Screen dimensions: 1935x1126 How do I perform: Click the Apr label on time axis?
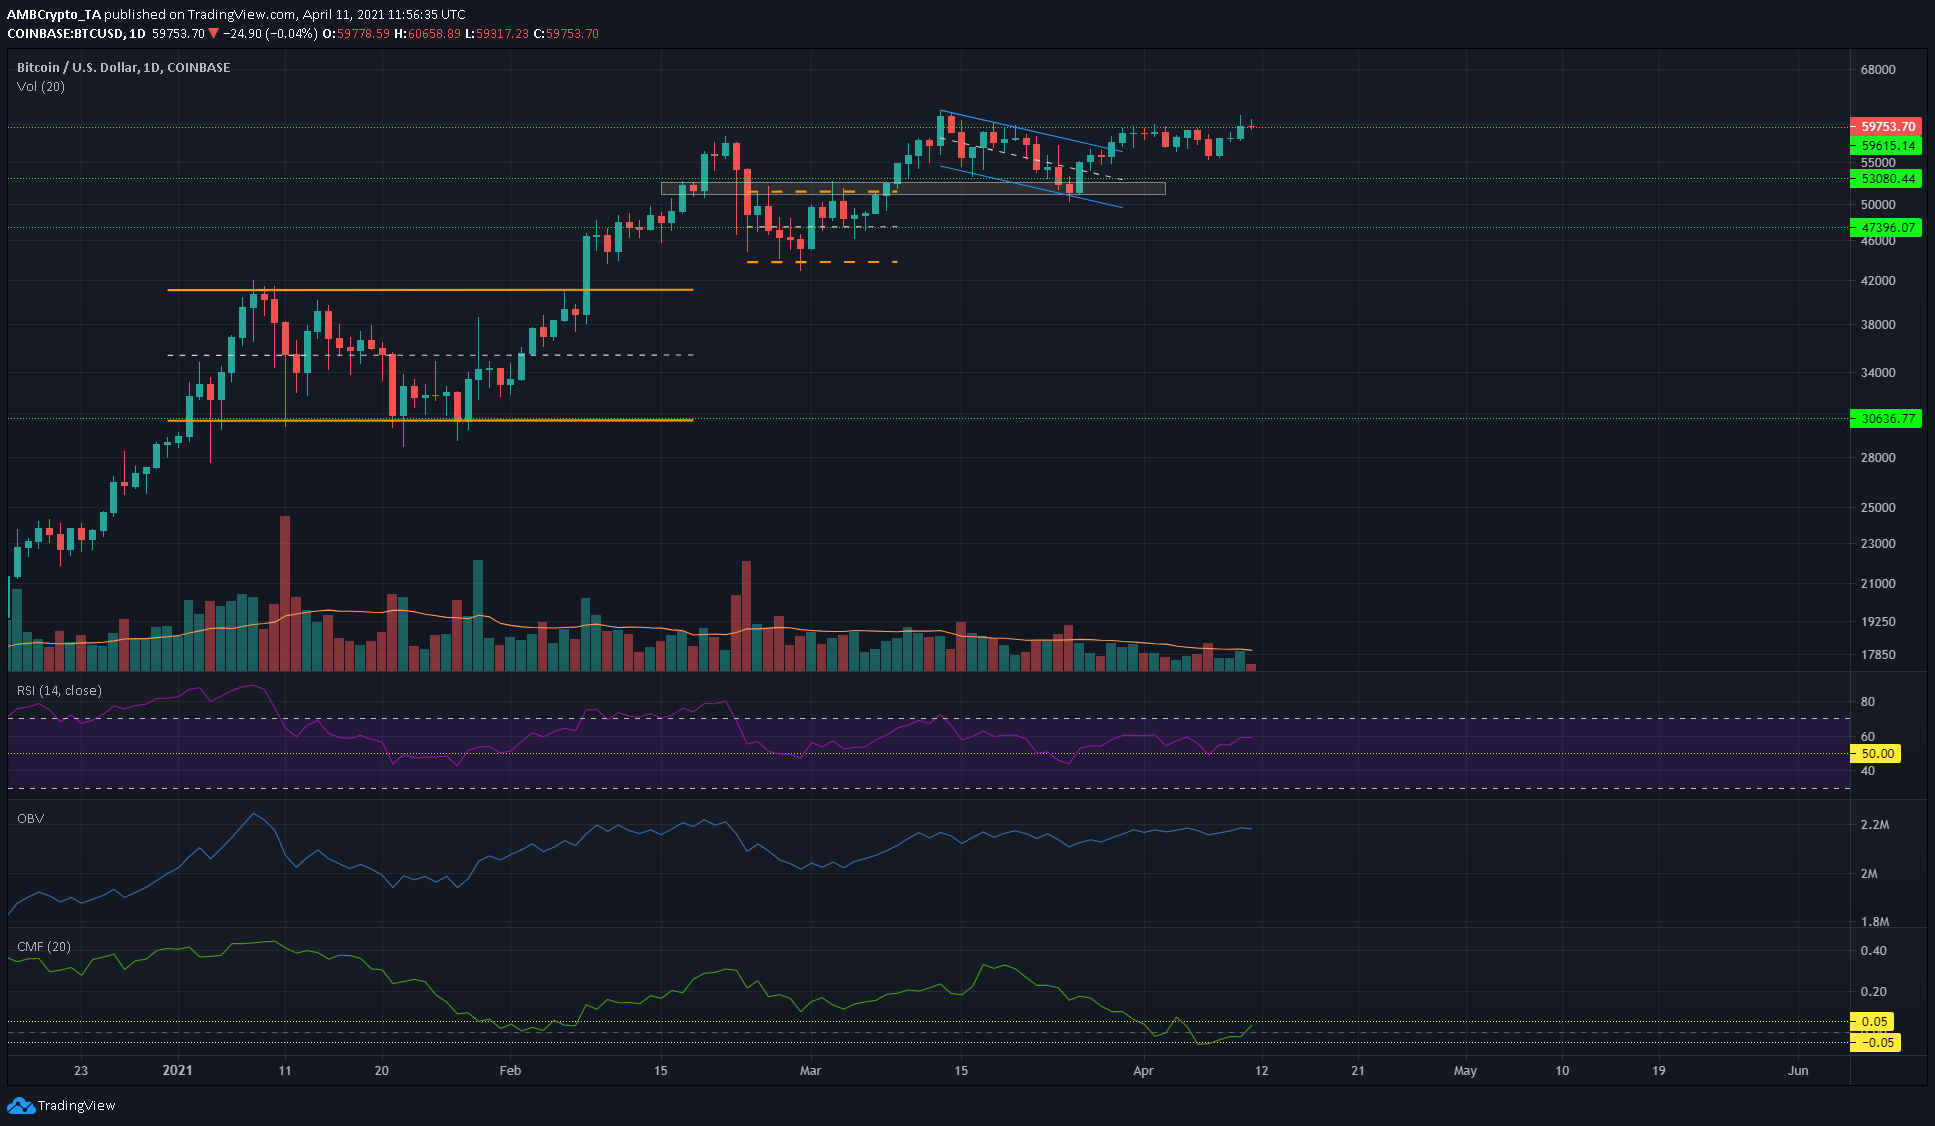coord(1143,1071)
